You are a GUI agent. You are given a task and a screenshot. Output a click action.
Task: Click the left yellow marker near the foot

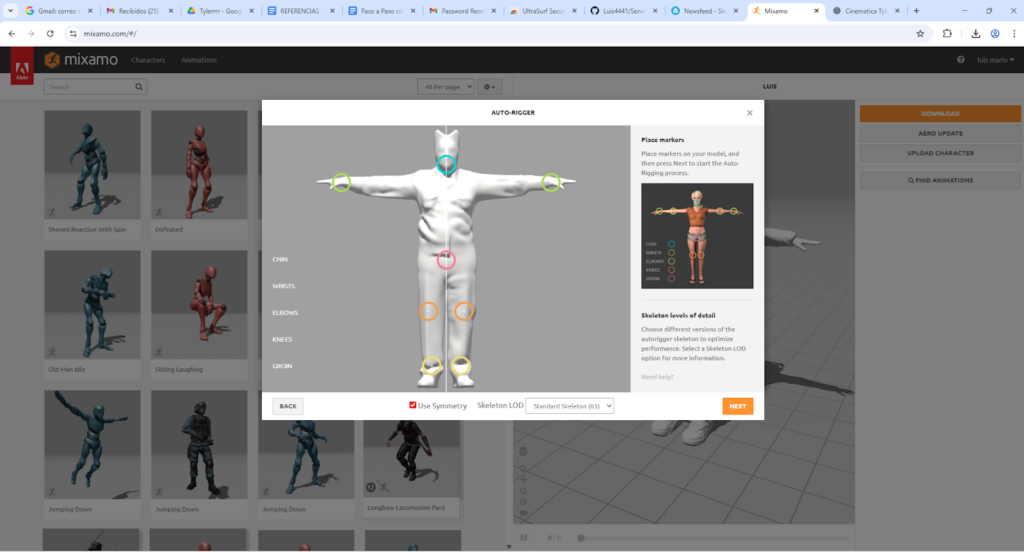[432, 365]
